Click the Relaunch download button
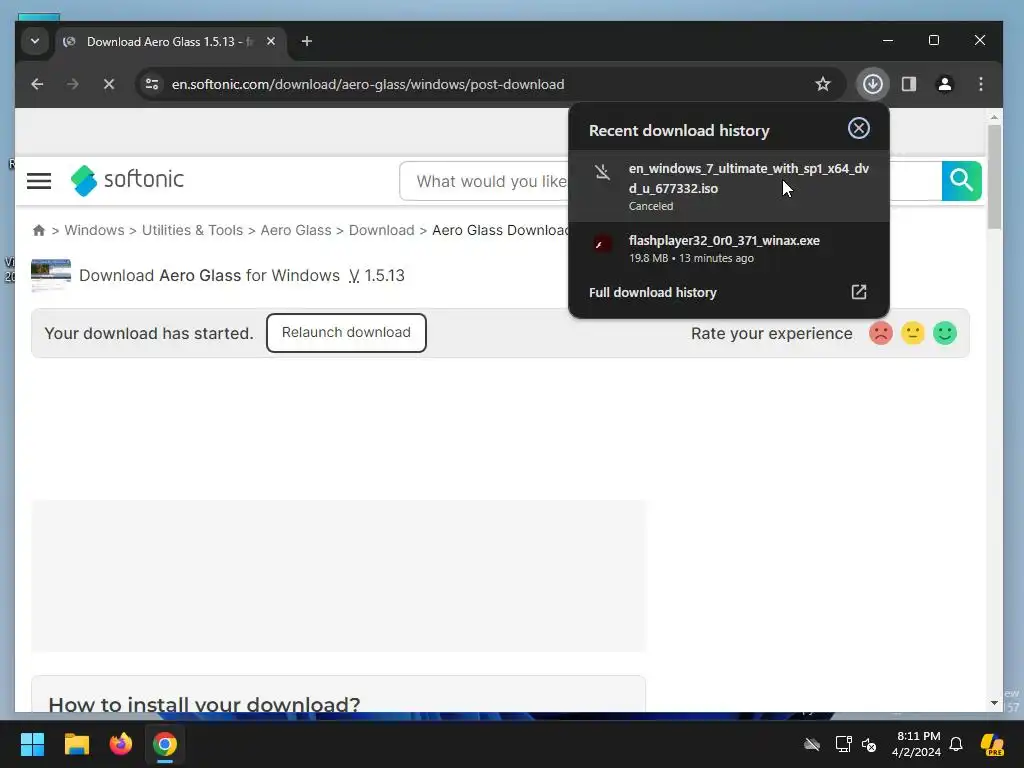Viewport: 1024px width, 768px height. point(346,332)
